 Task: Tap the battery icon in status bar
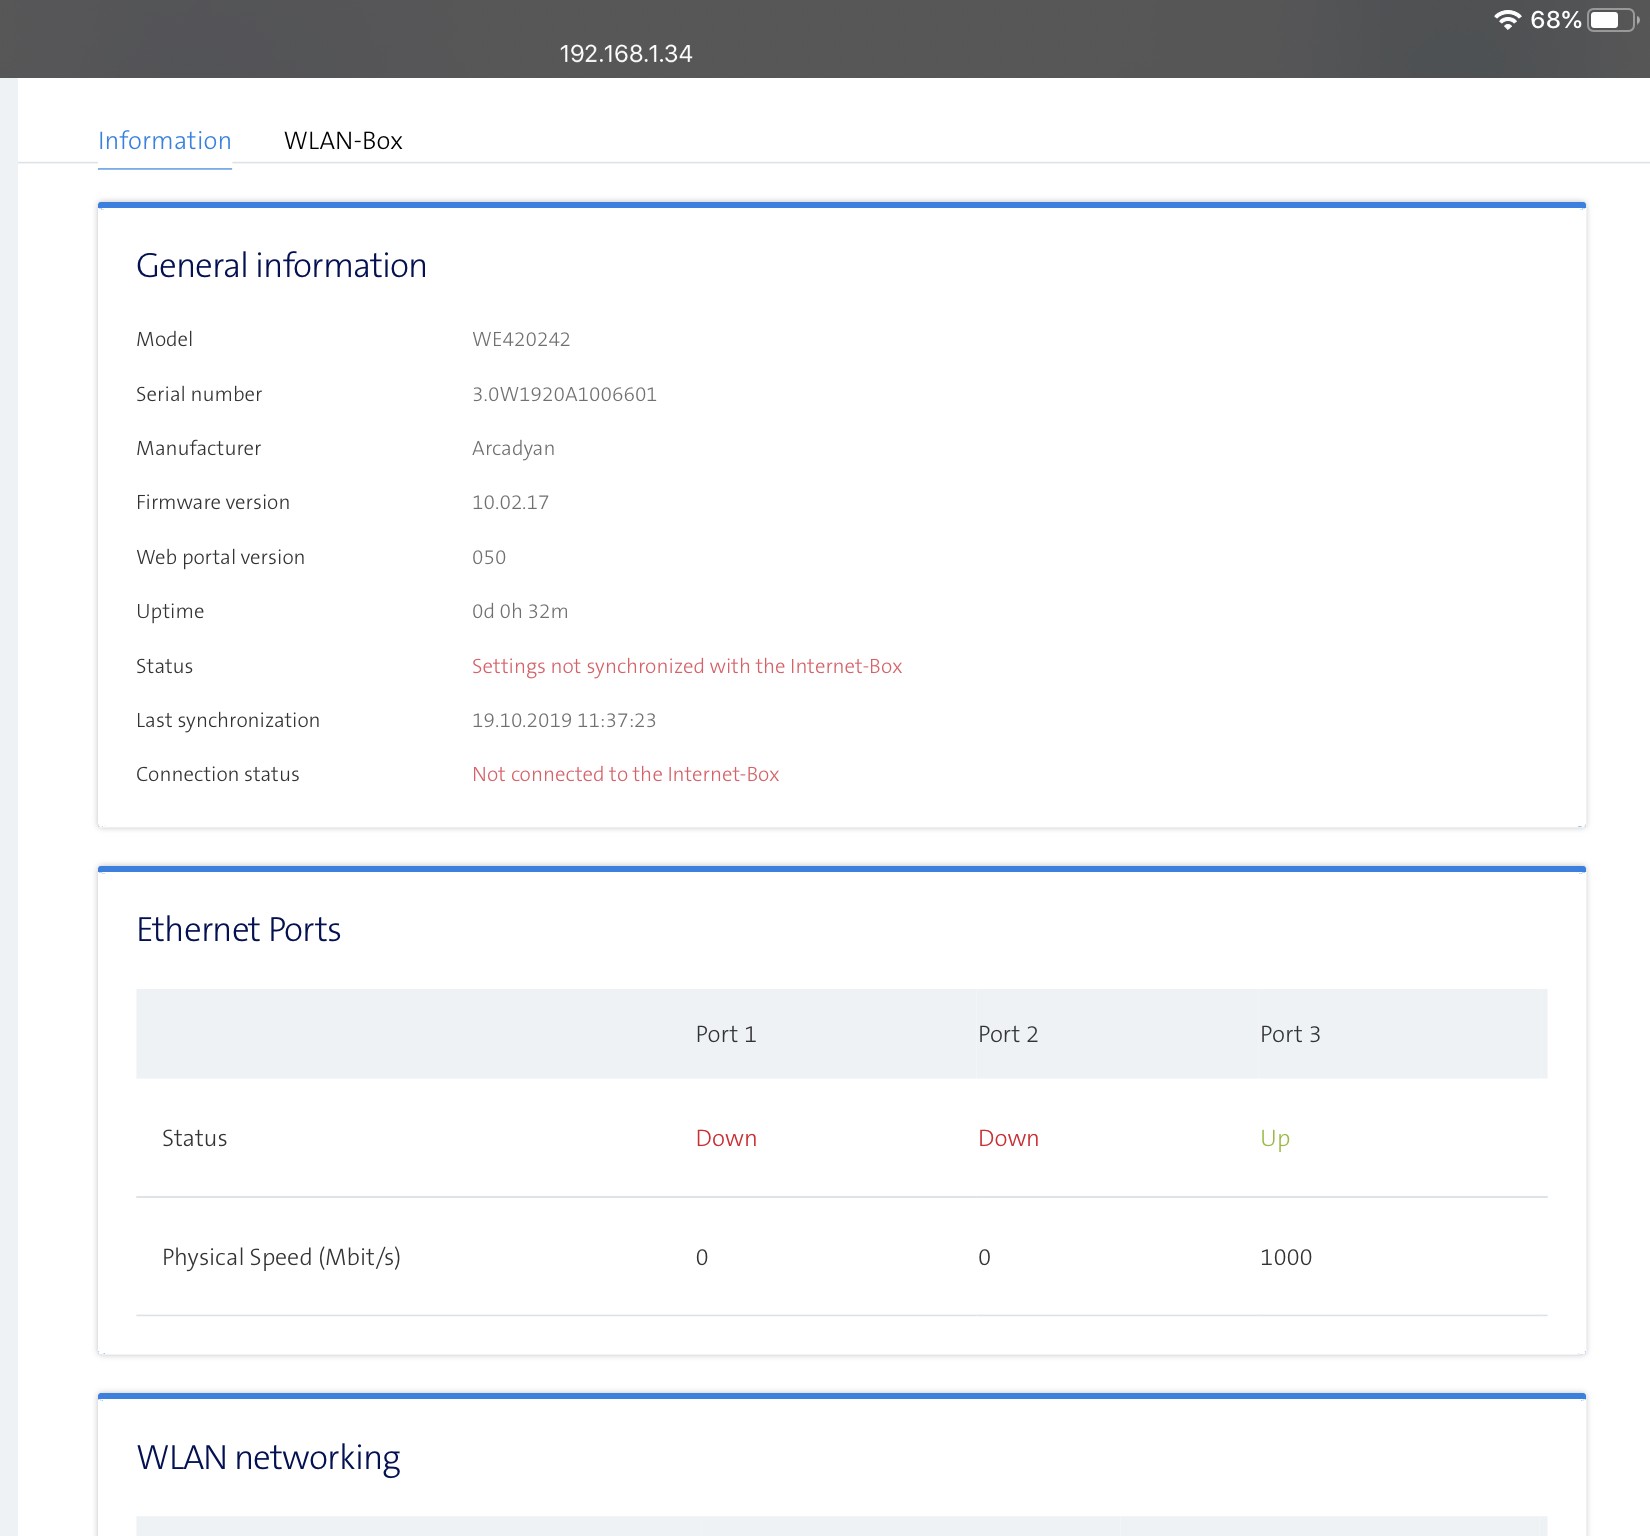(1611, 20)
